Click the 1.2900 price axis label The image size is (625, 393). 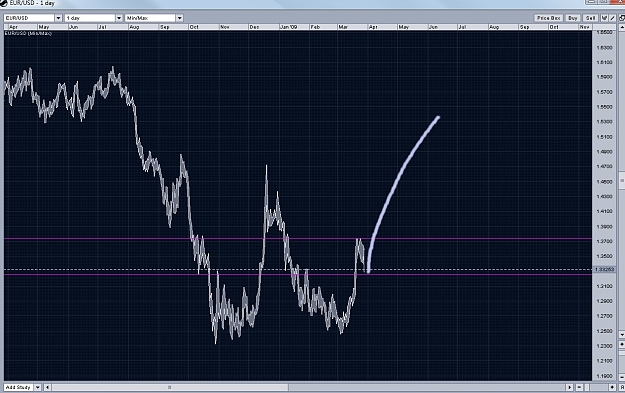604,301
